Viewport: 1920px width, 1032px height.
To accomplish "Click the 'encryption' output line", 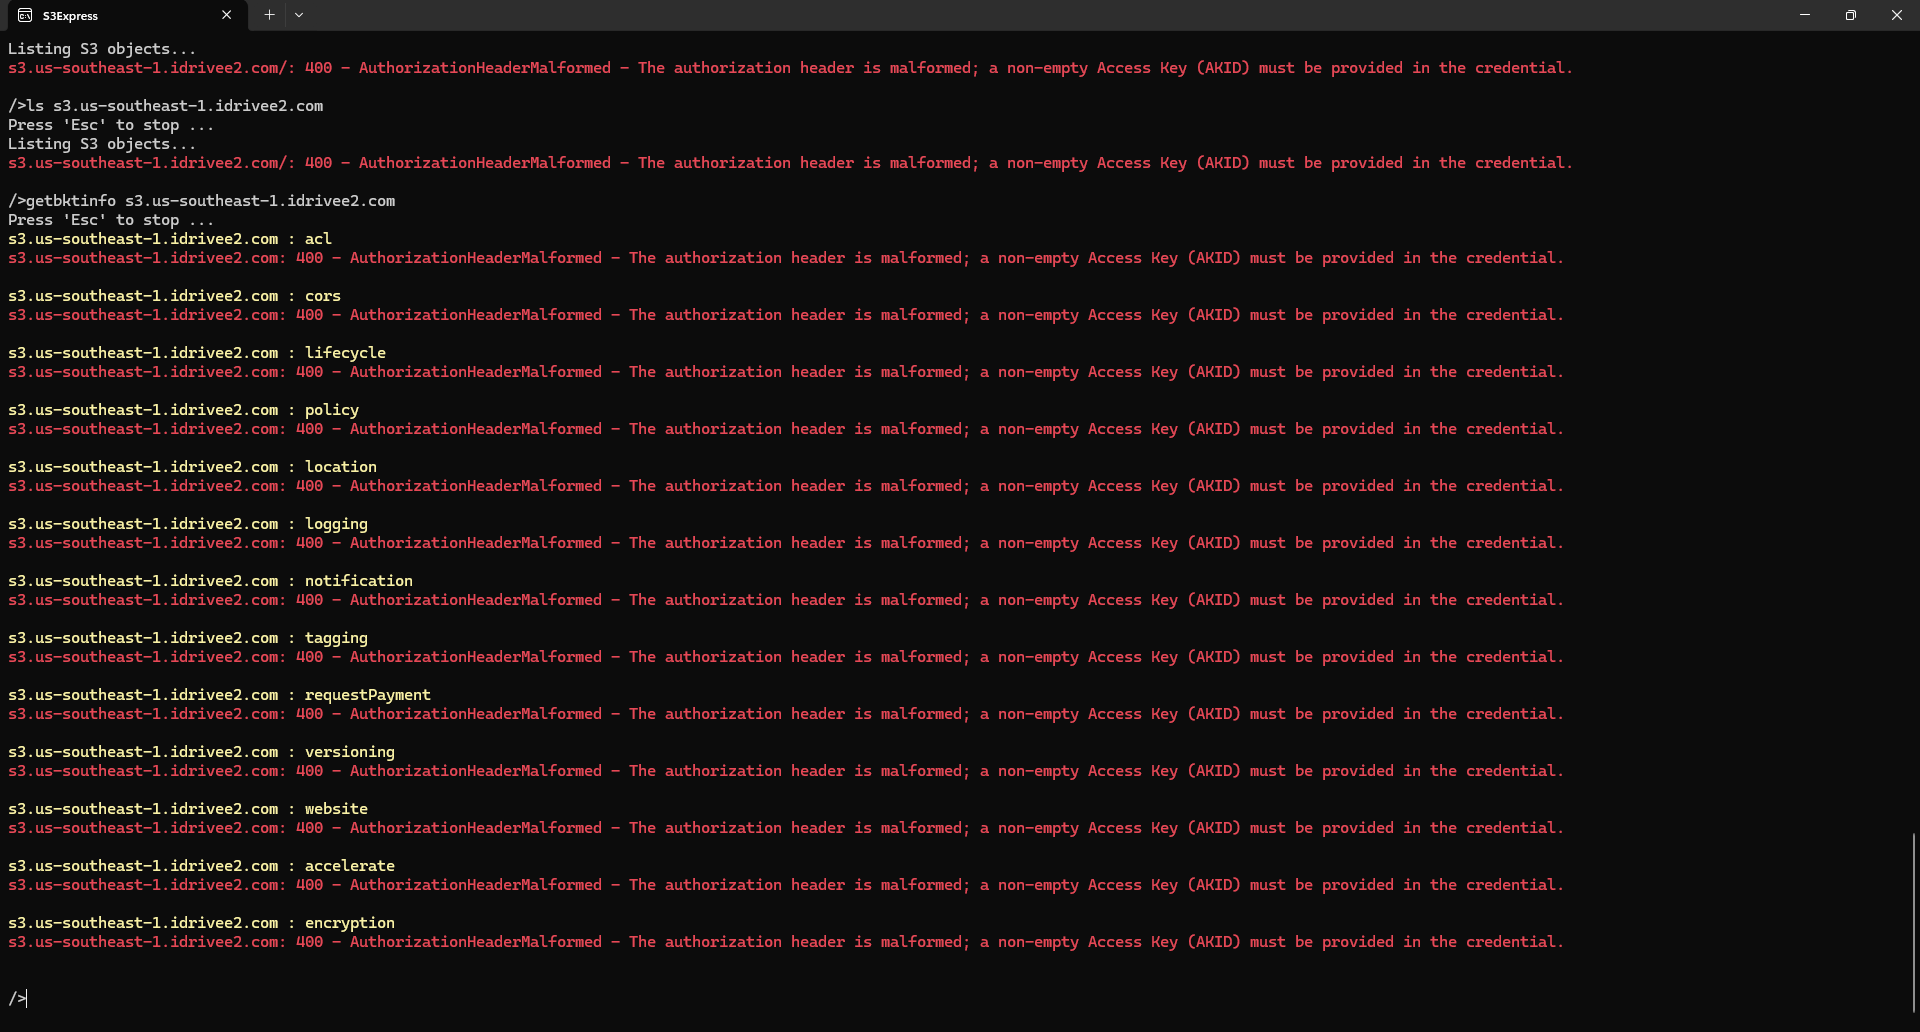I will coord(201,923).
